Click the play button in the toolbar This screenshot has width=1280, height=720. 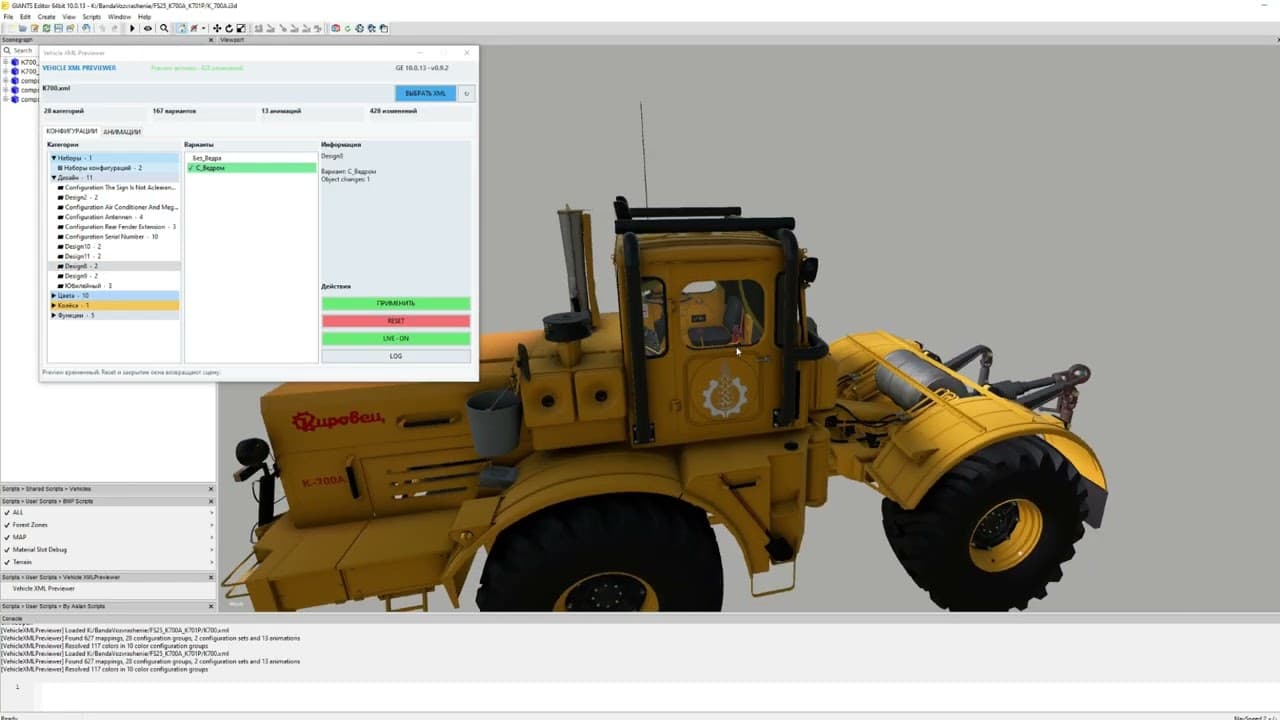click(x=132, y=28)
